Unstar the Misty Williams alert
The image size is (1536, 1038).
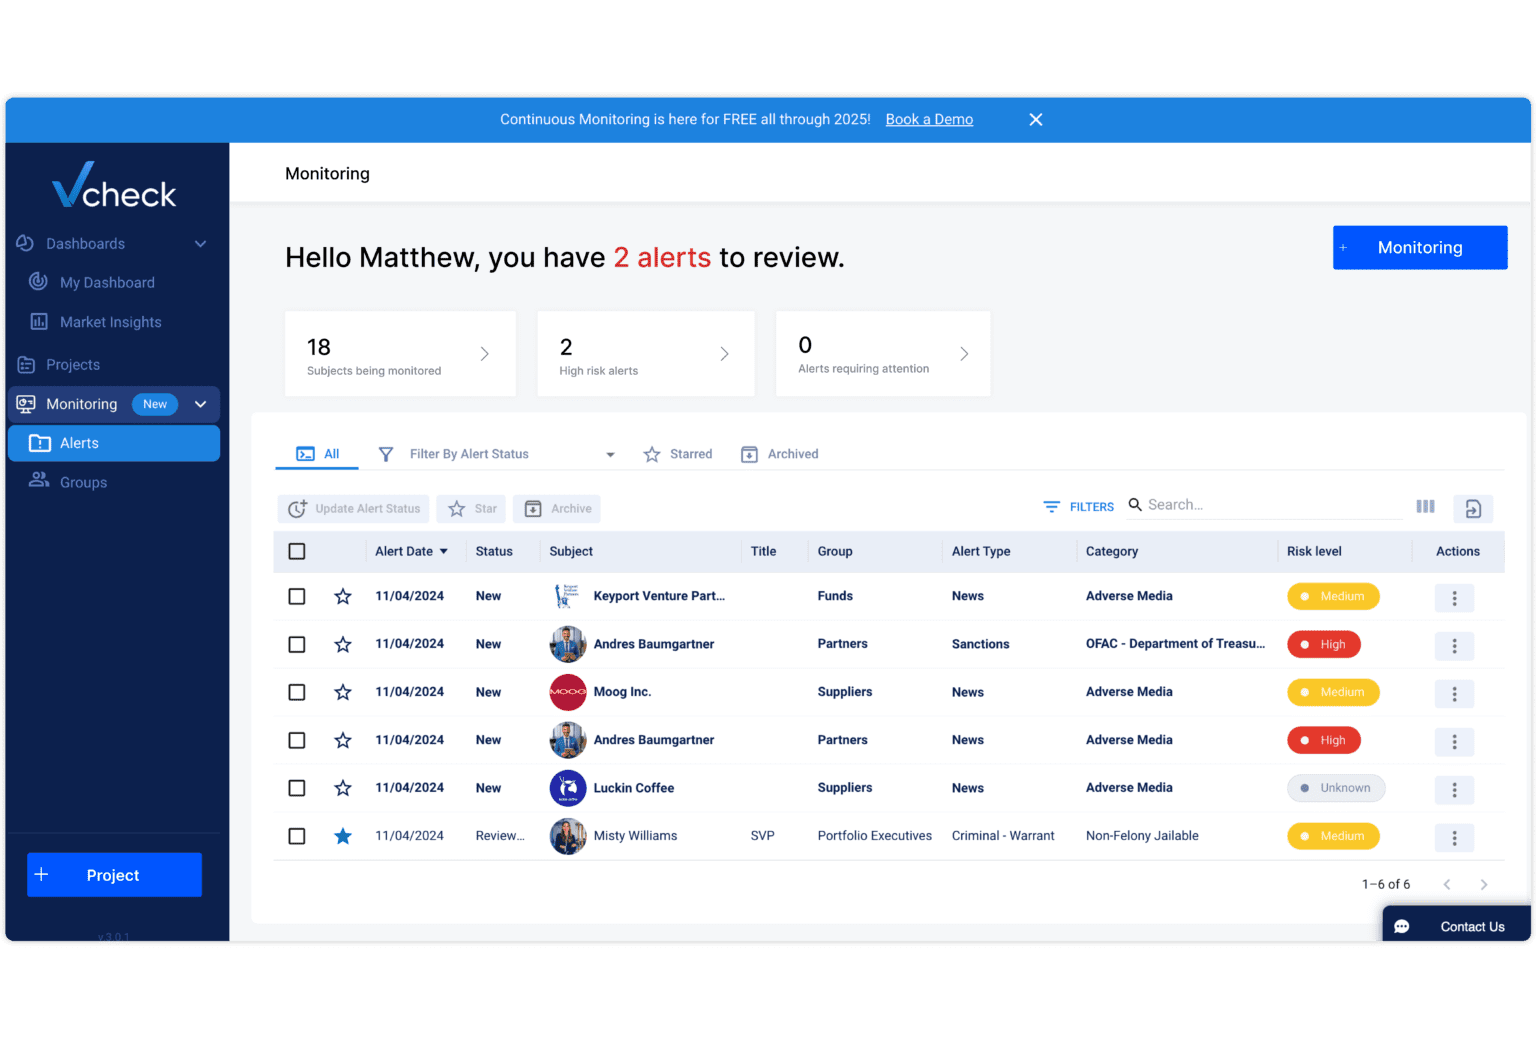tap(343, 836)
